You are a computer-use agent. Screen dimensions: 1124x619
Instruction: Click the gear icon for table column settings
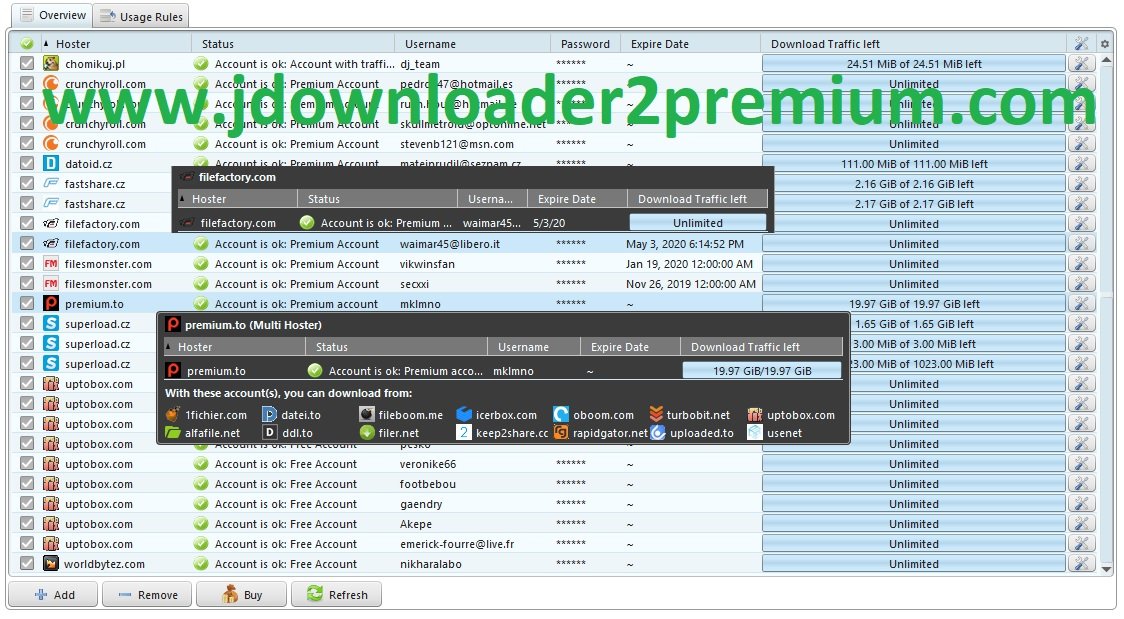click(x=1105, y=44)
